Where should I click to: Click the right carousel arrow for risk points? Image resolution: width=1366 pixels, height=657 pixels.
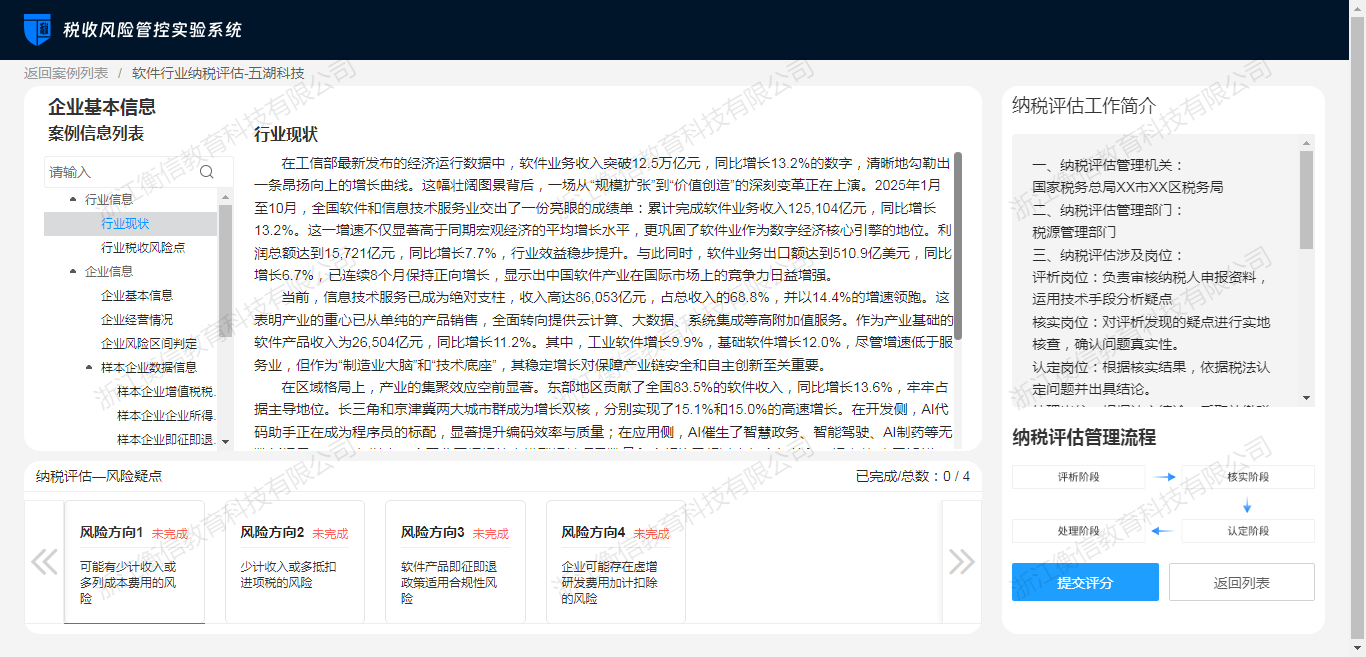[x=961, y=561]
